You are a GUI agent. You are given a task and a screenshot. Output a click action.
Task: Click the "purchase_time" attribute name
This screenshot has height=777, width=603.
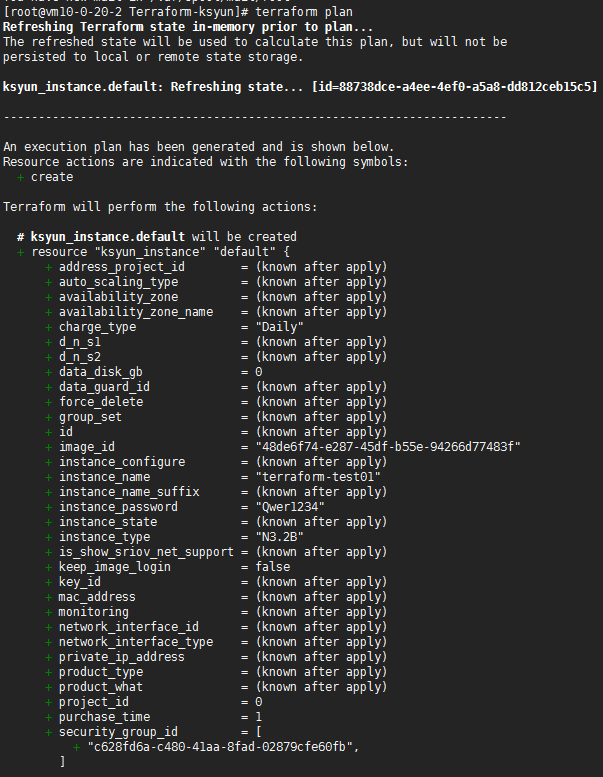[x=104, y=717]
